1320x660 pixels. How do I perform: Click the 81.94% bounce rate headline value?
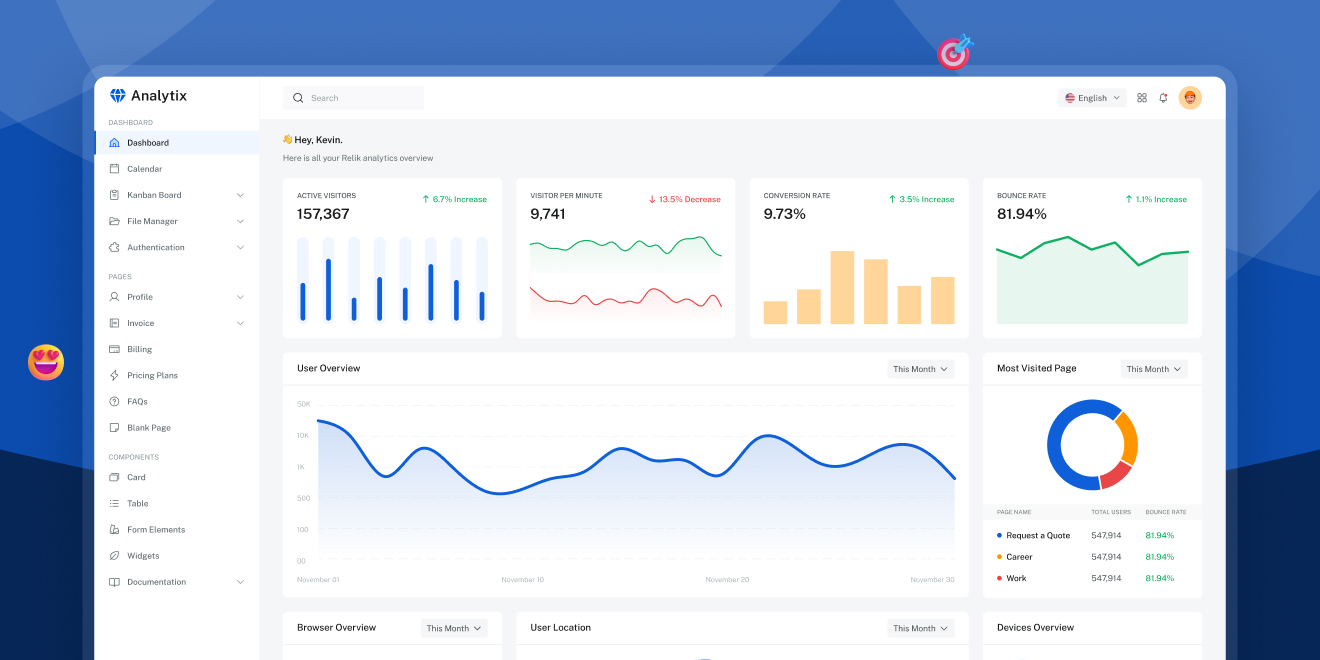point(1022,214)
